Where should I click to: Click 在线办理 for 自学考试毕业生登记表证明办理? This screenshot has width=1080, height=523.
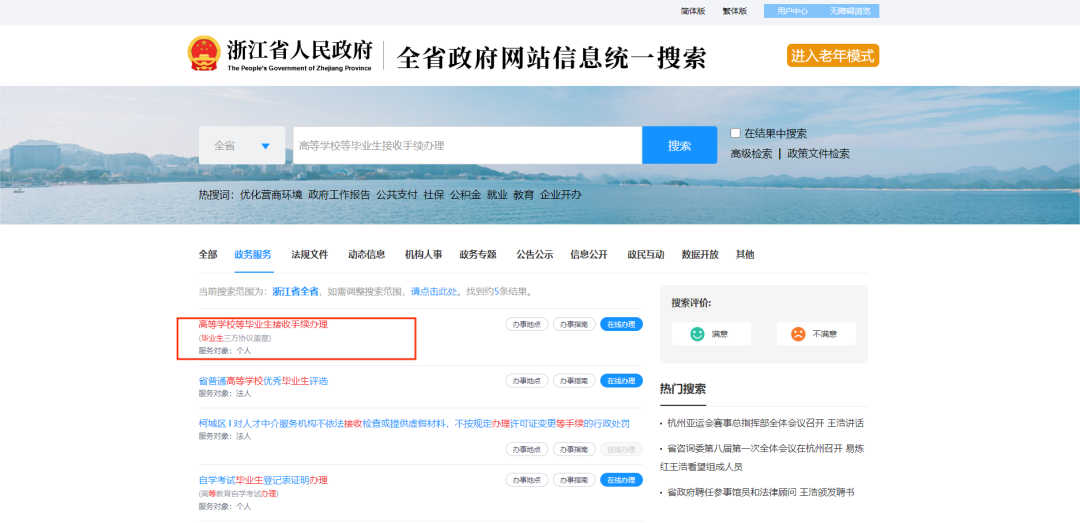[621, 480]
